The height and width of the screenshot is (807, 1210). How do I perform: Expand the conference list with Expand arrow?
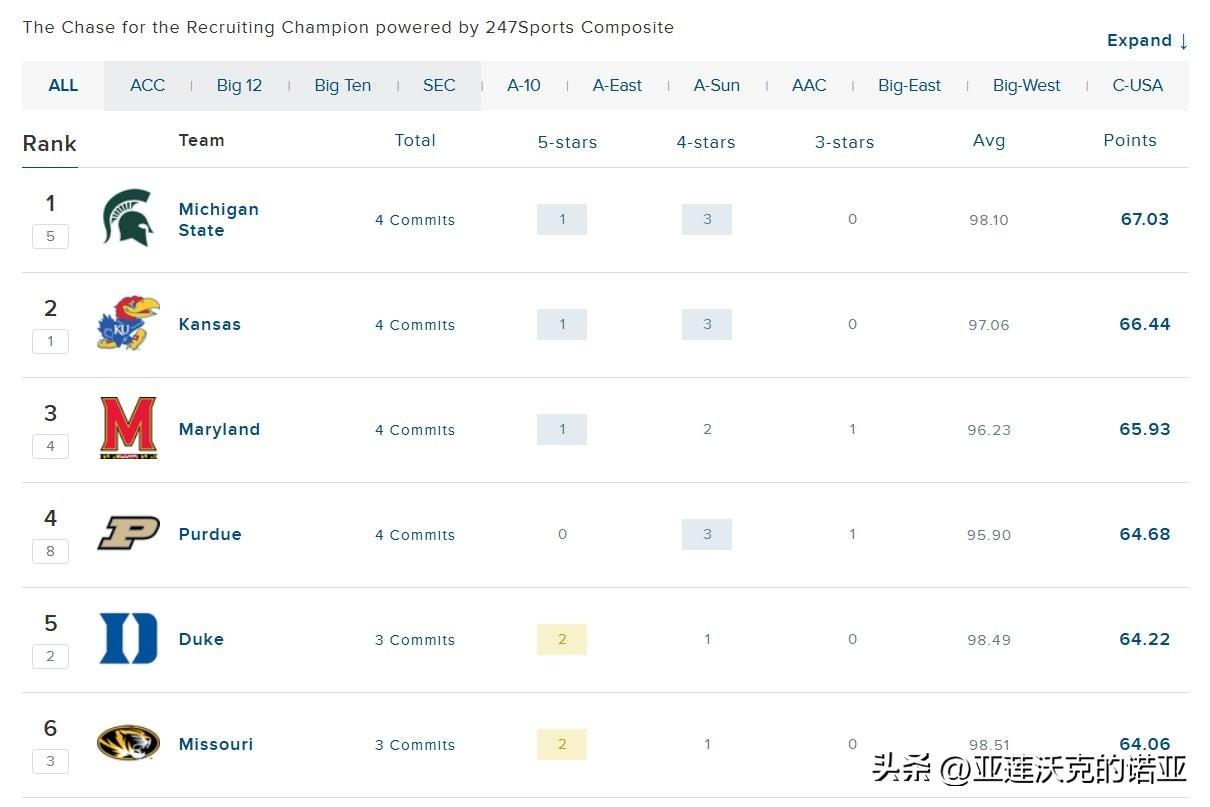click(1147, 41)
